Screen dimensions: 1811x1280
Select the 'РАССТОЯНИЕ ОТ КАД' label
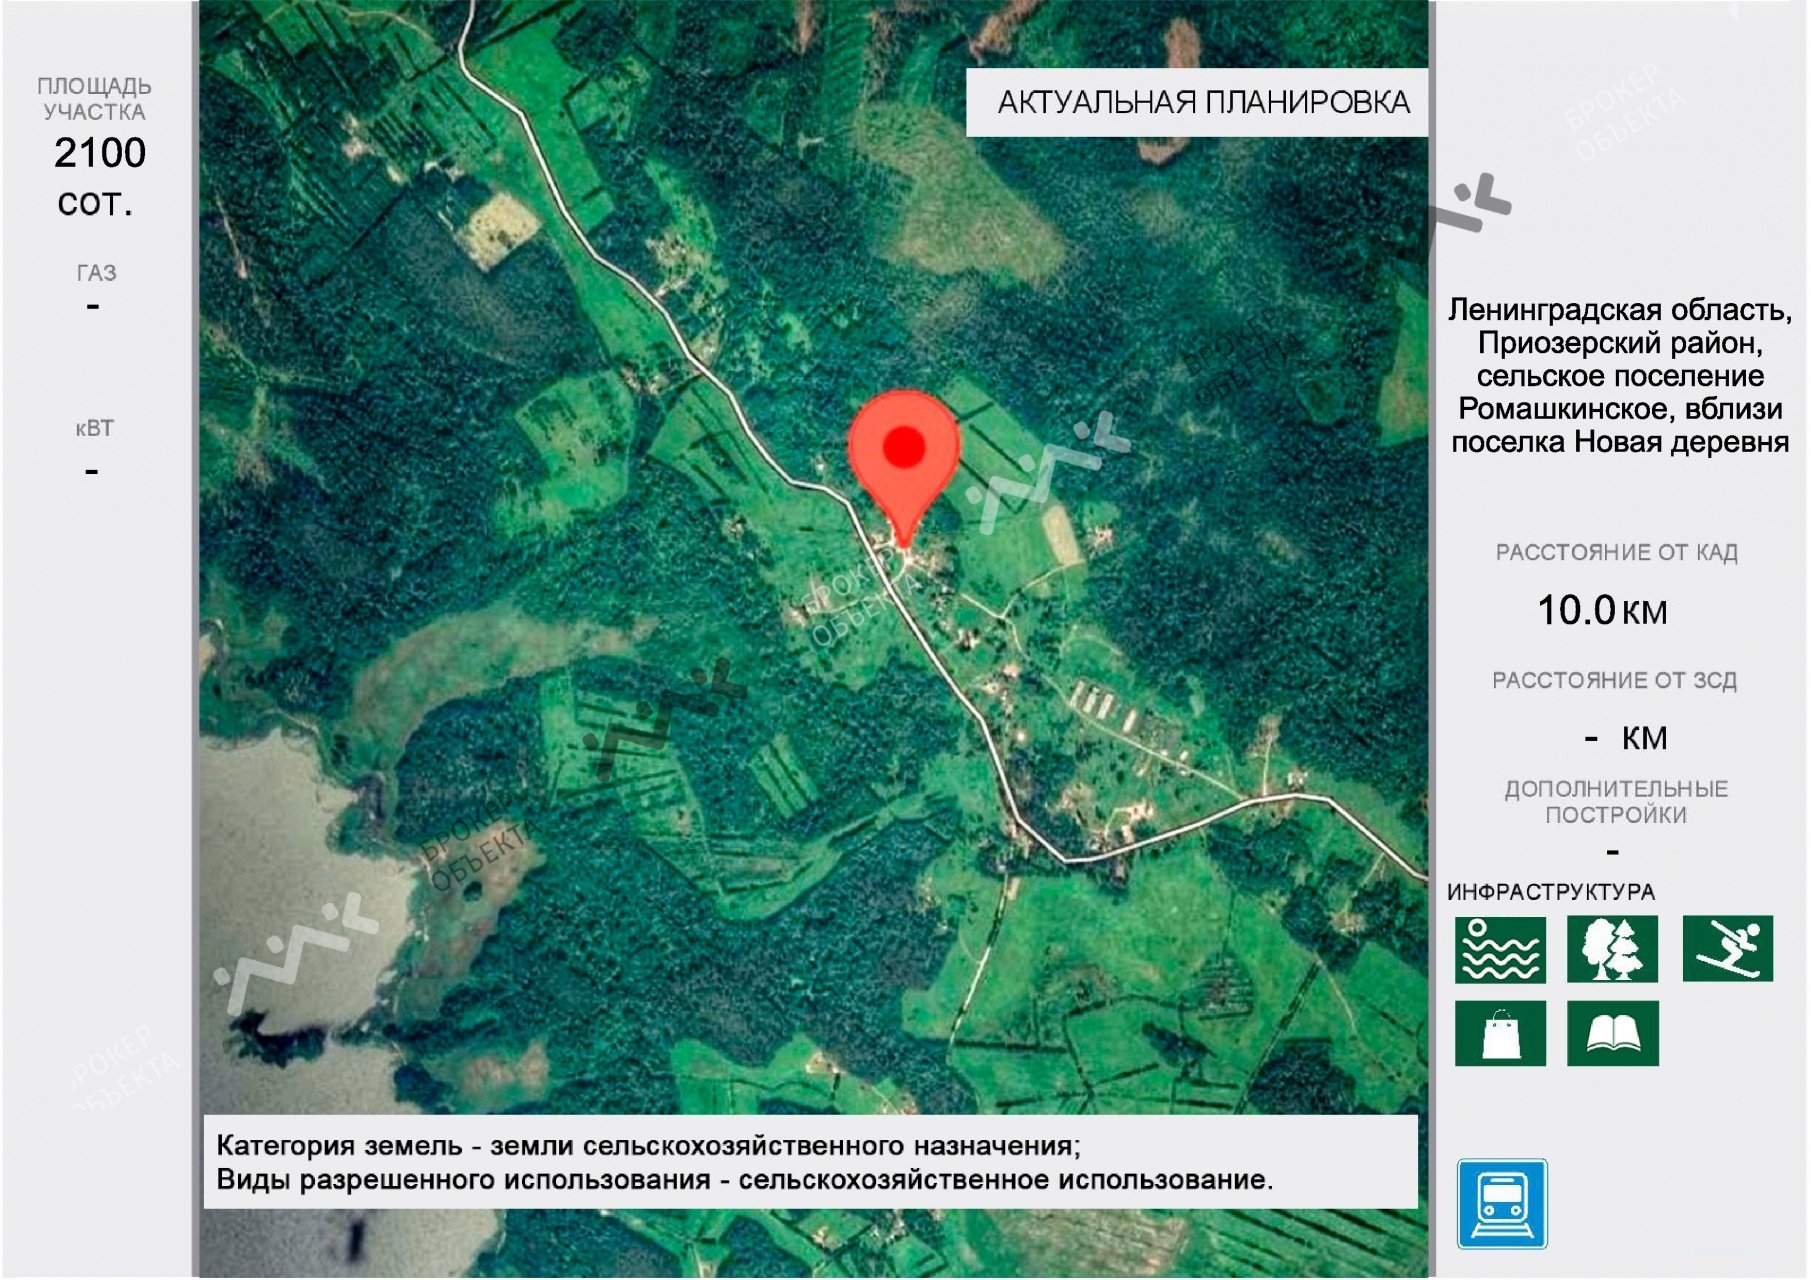1616,552
